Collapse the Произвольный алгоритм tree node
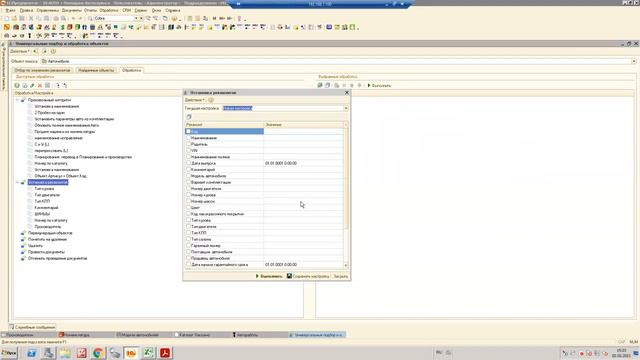 coord(18,100)
